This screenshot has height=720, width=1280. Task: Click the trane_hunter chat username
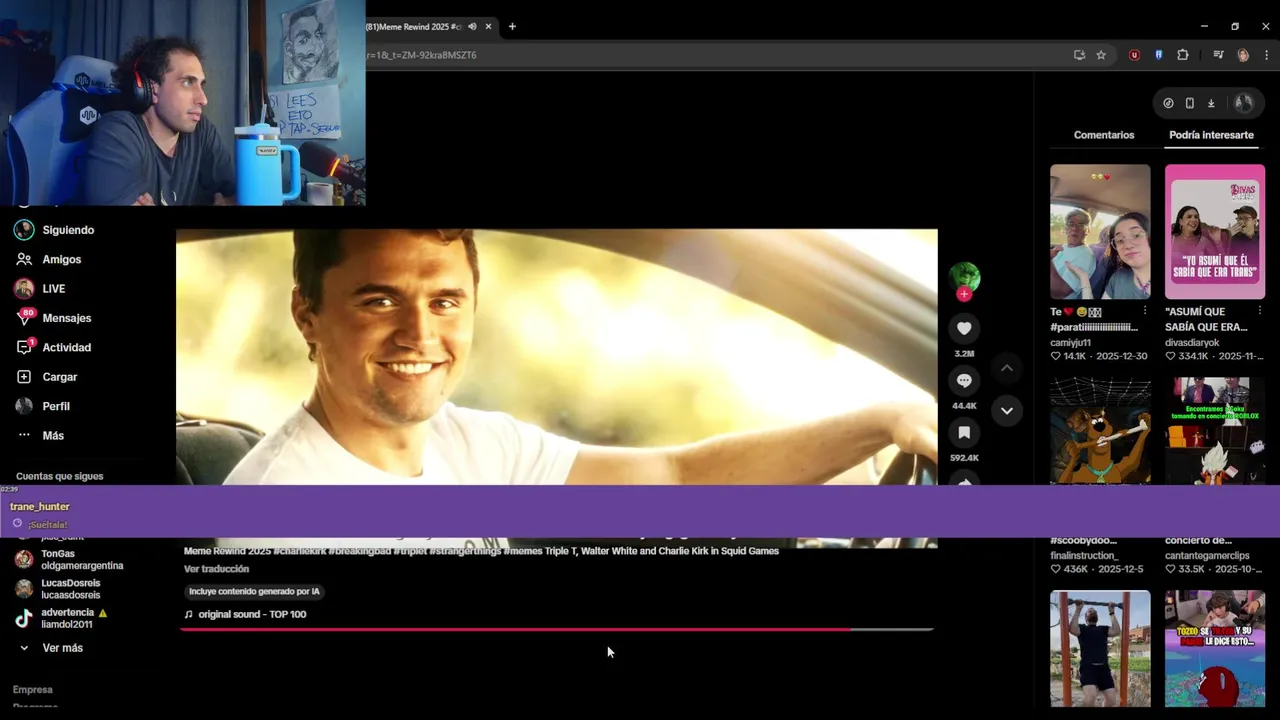40,507
